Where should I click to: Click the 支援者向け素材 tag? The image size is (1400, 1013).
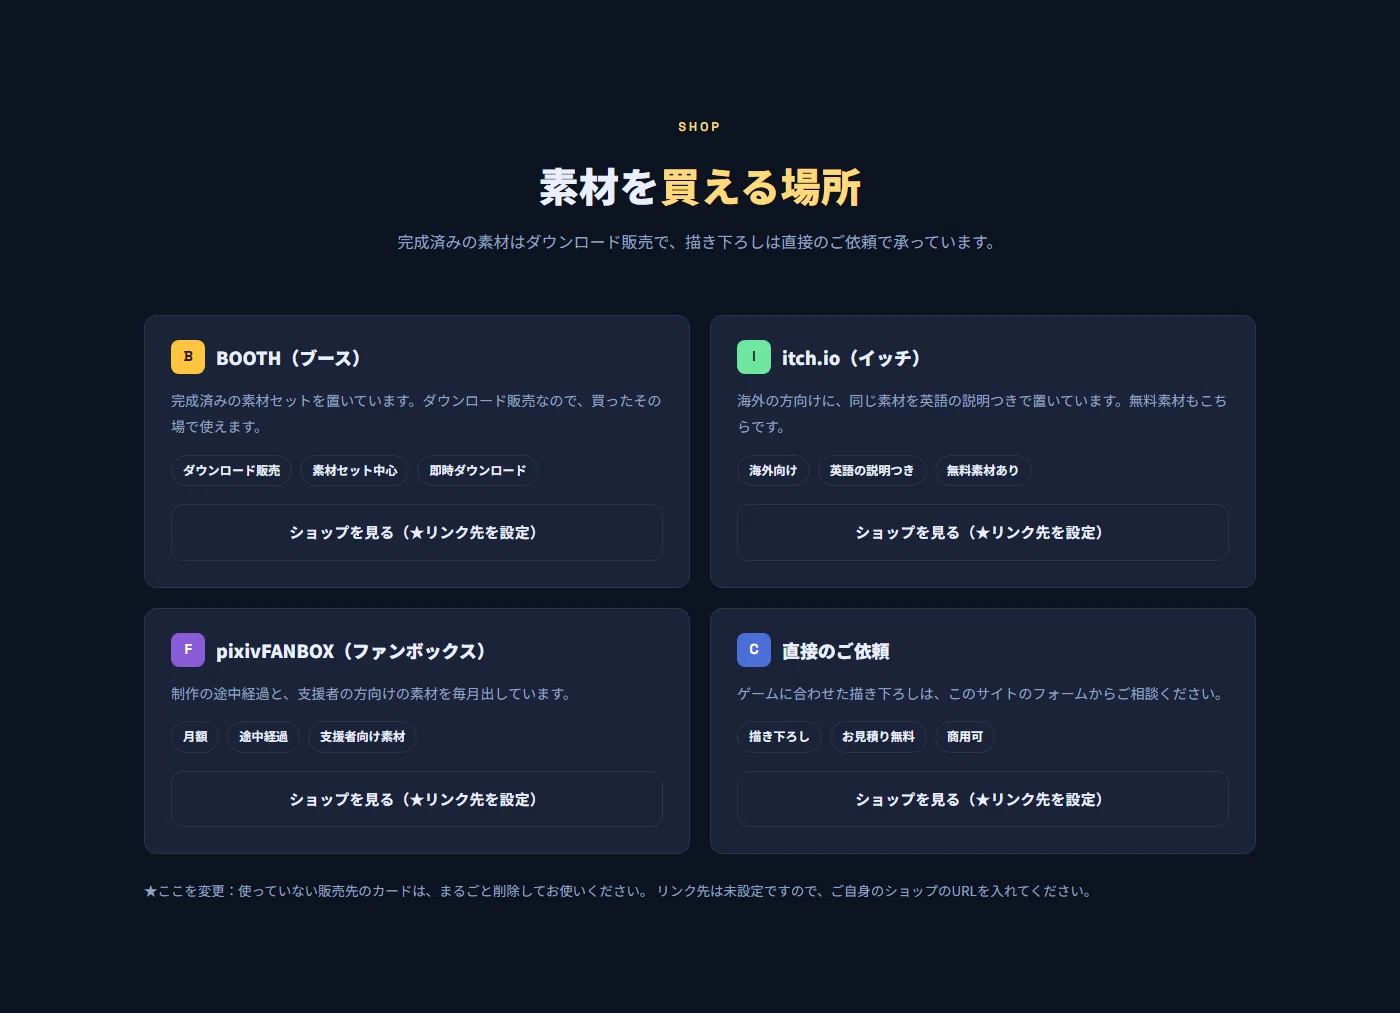pyautogui.click(x=362, y=737)
